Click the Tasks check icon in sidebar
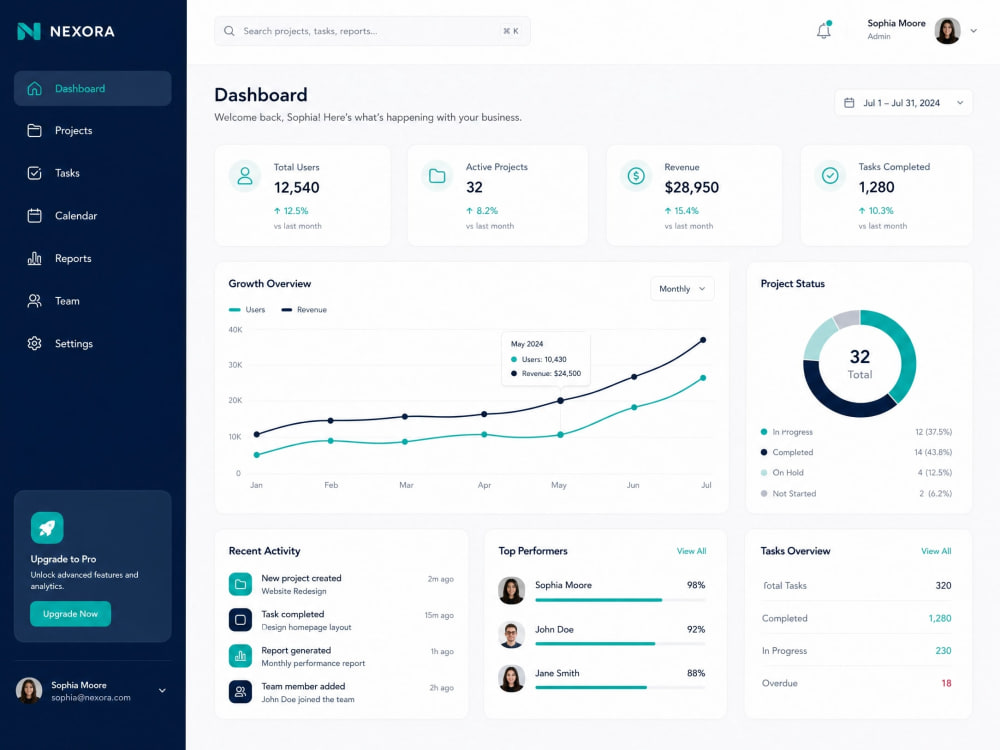The width and height of the screenshot is (1000, 750). click(x=34, y=173)
